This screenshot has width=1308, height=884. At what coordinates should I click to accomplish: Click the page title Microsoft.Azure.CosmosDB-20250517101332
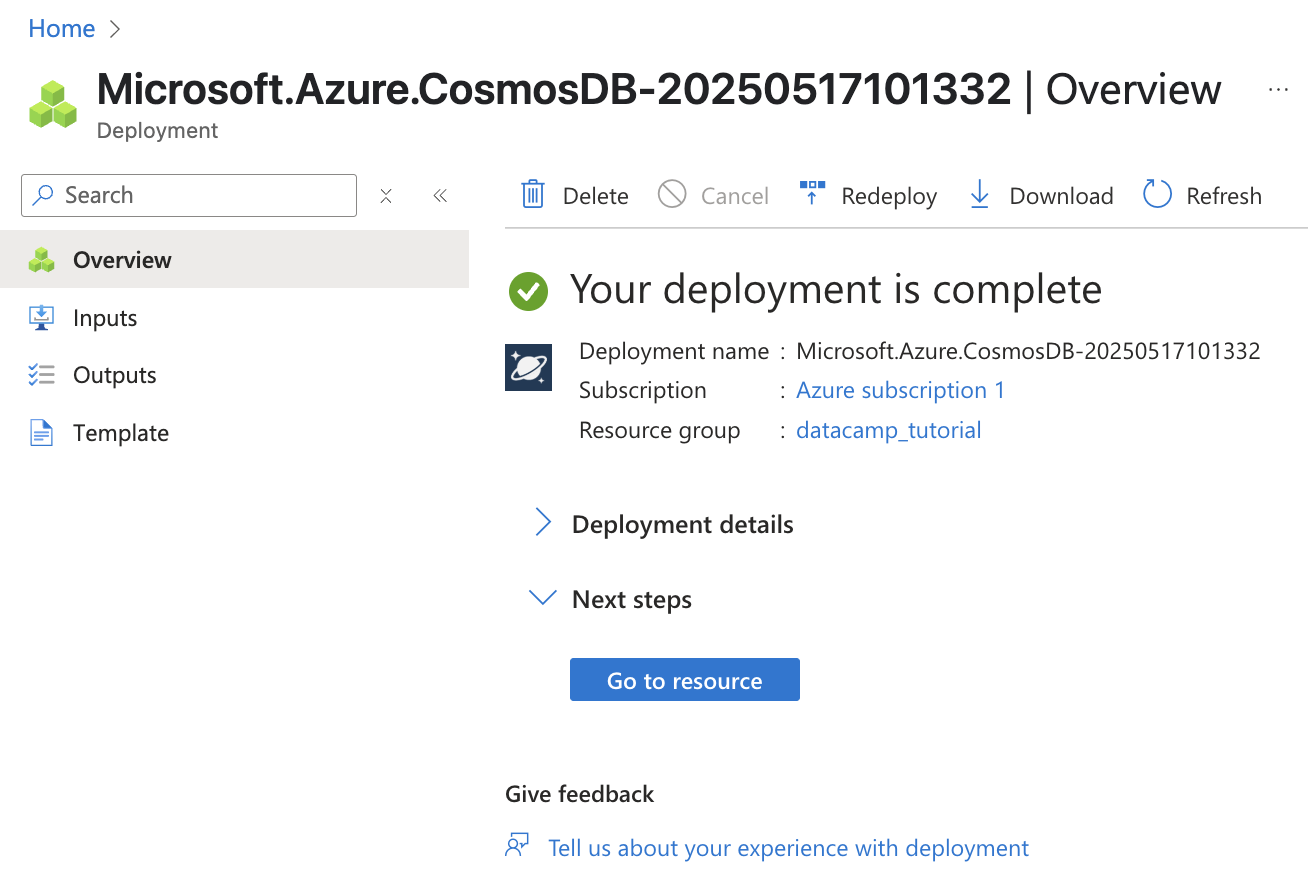[554, 89]
